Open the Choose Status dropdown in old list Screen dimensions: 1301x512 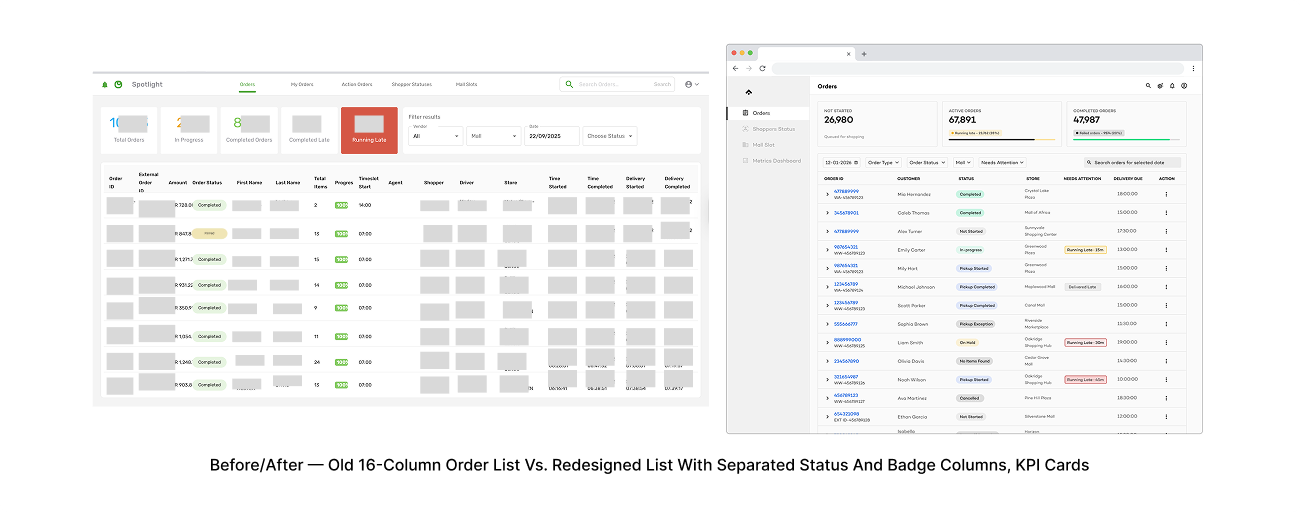point(610,136)
